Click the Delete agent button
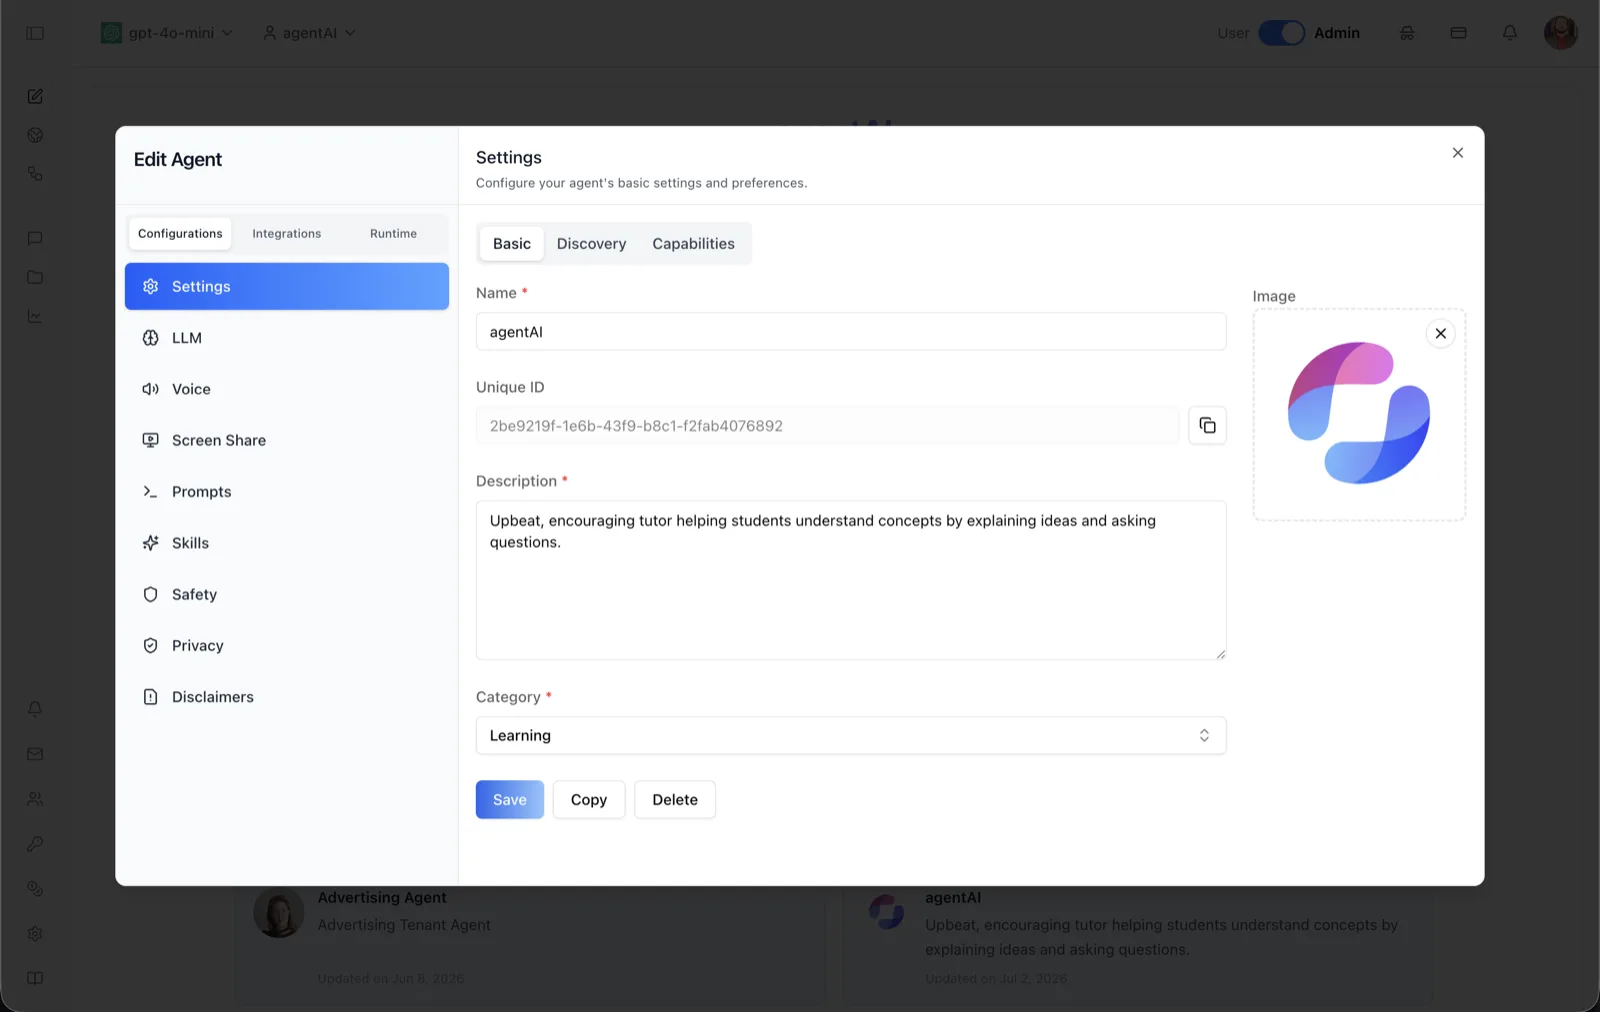Screen dimensions: 1600x1012 [x=675, y=799]
